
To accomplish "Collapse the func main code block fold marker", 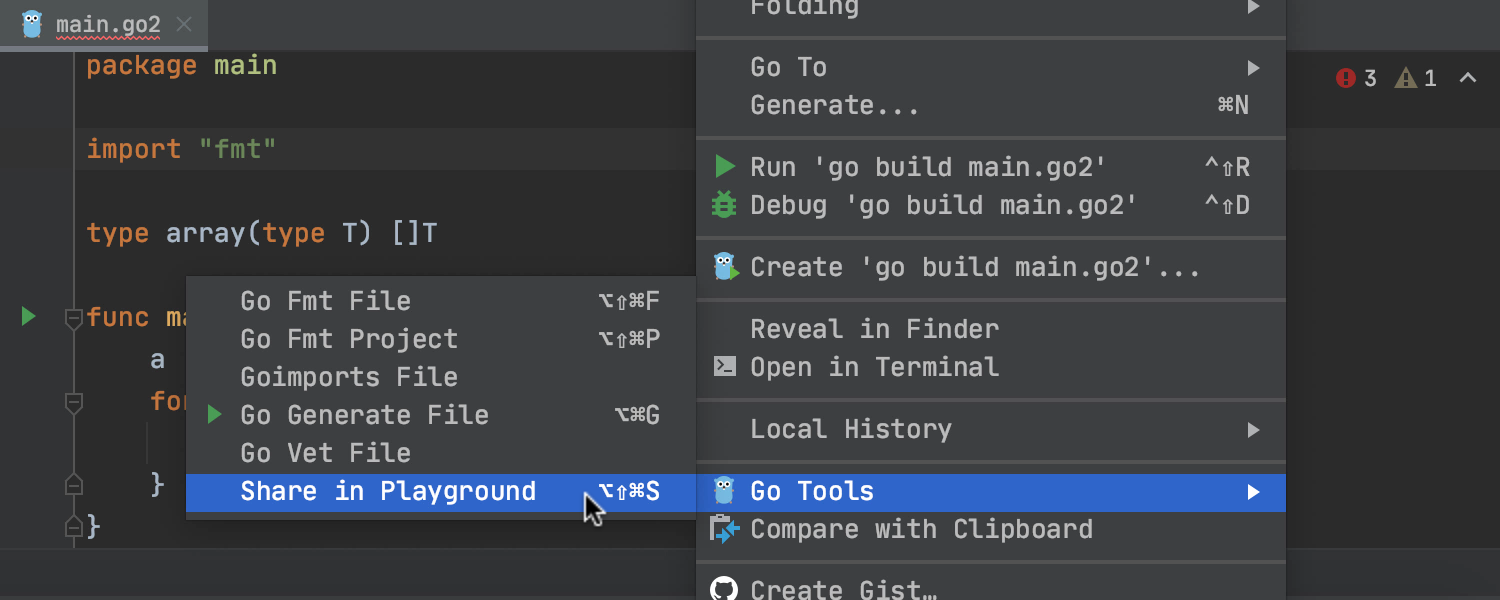I will tap(73, 318).
